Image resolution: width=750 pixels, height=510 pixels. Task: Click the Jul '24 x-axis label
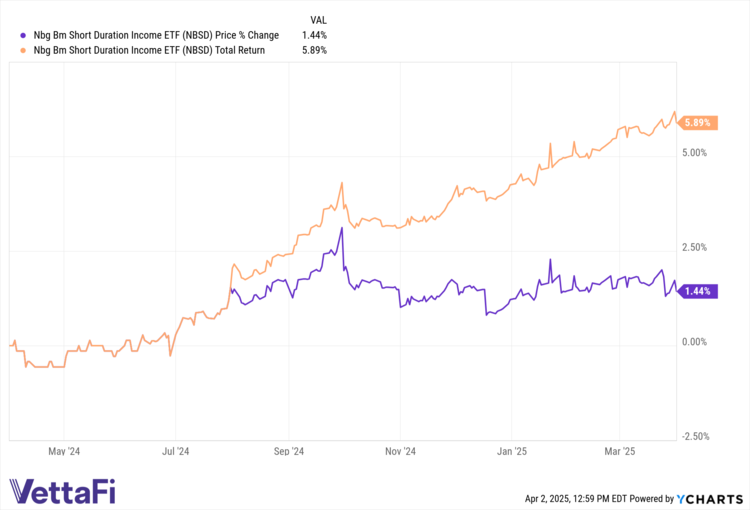[x=175, y=452]
